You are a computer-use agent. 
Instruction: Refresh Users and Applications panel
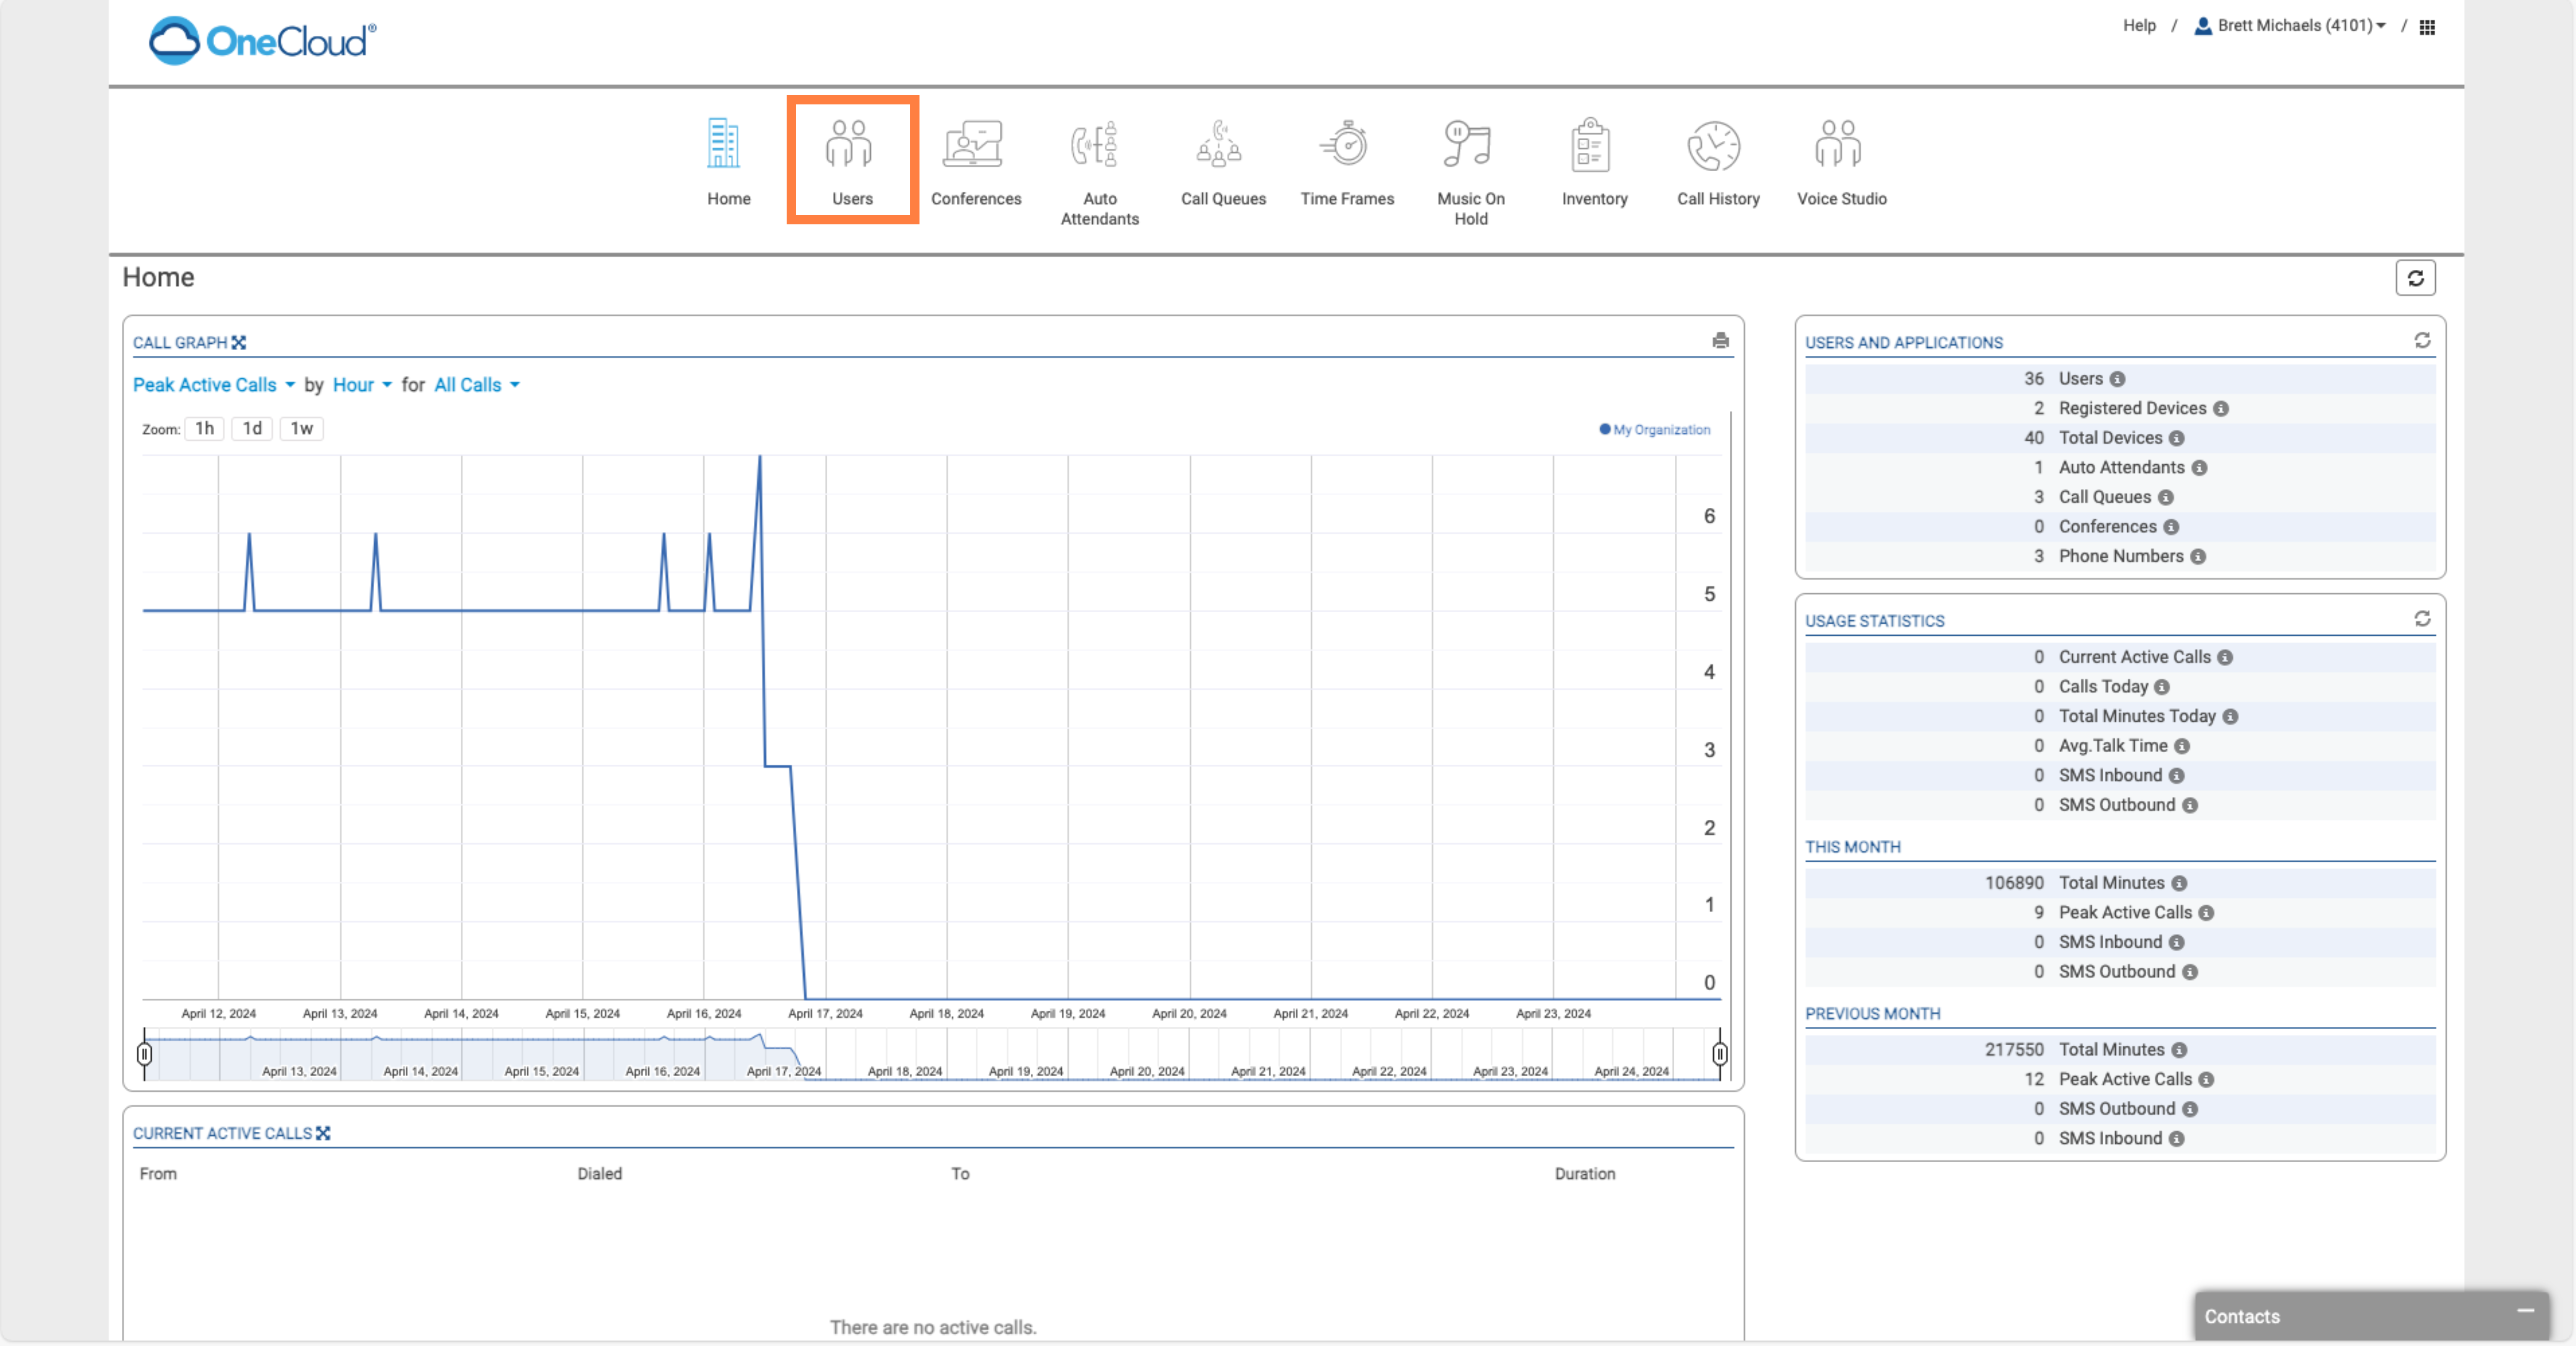(x=2422, y=341)
